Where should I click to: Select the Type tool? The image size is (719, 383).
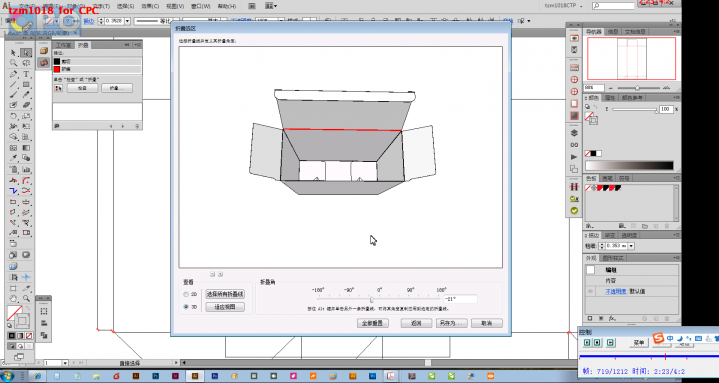point(26,74)
